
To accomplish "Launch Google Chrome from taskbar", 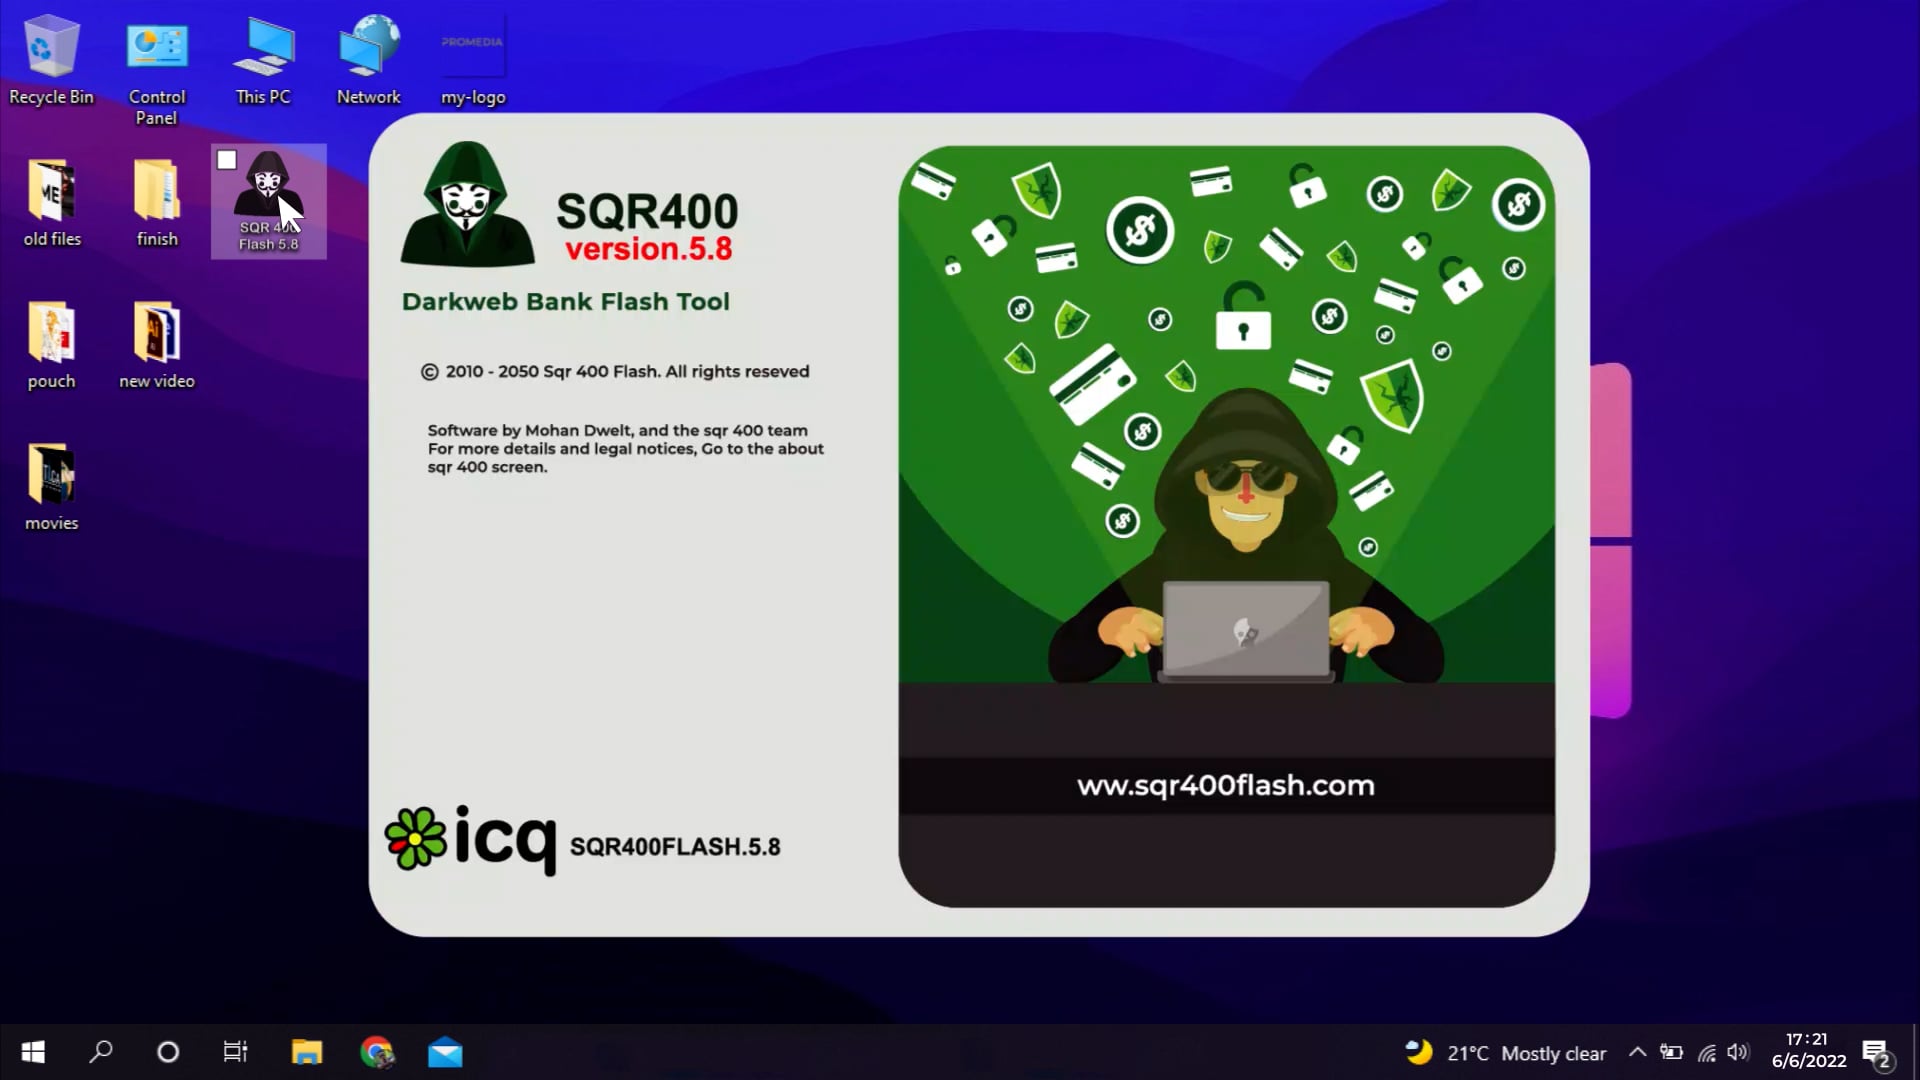I will click(377, 1052).
